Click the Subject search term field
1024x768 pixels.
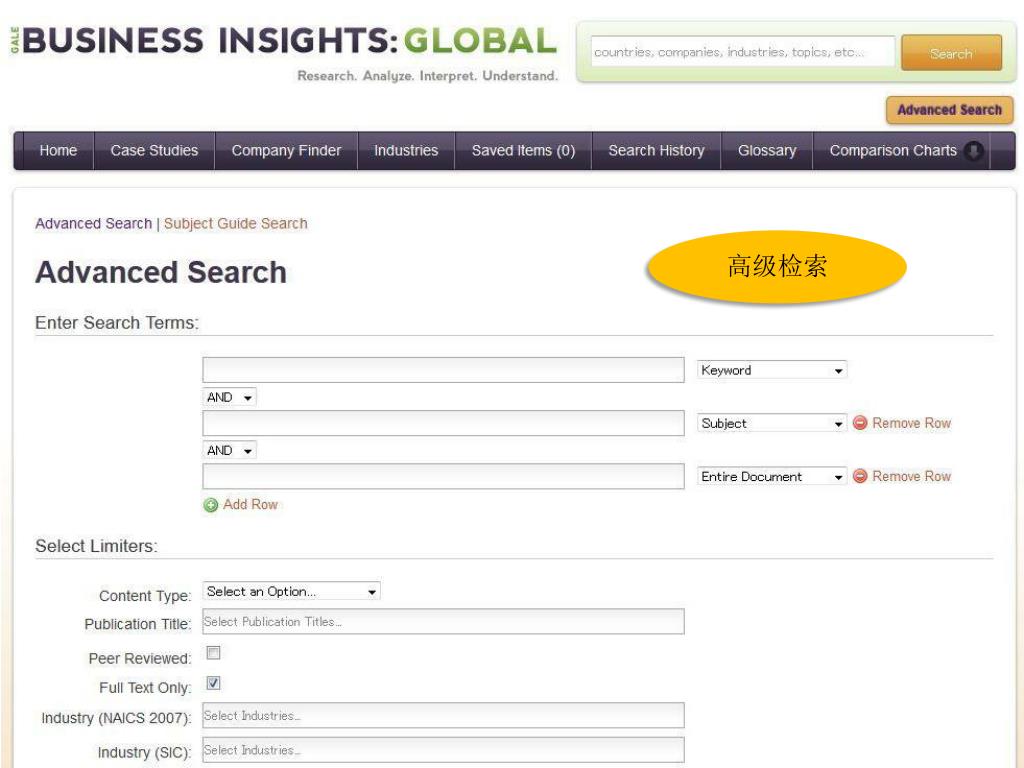[x=443, y=423]
